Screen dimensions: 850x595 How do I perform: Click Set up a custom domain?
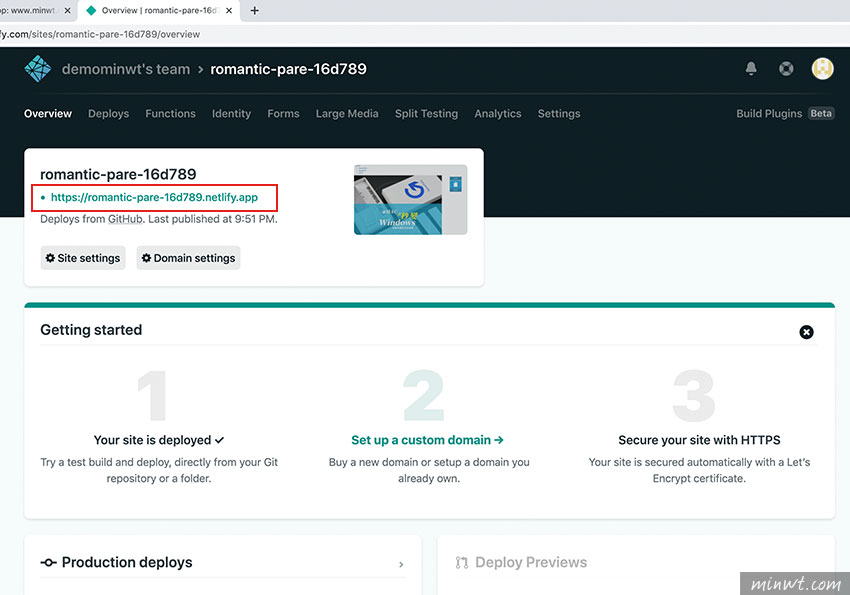point(427,440)
